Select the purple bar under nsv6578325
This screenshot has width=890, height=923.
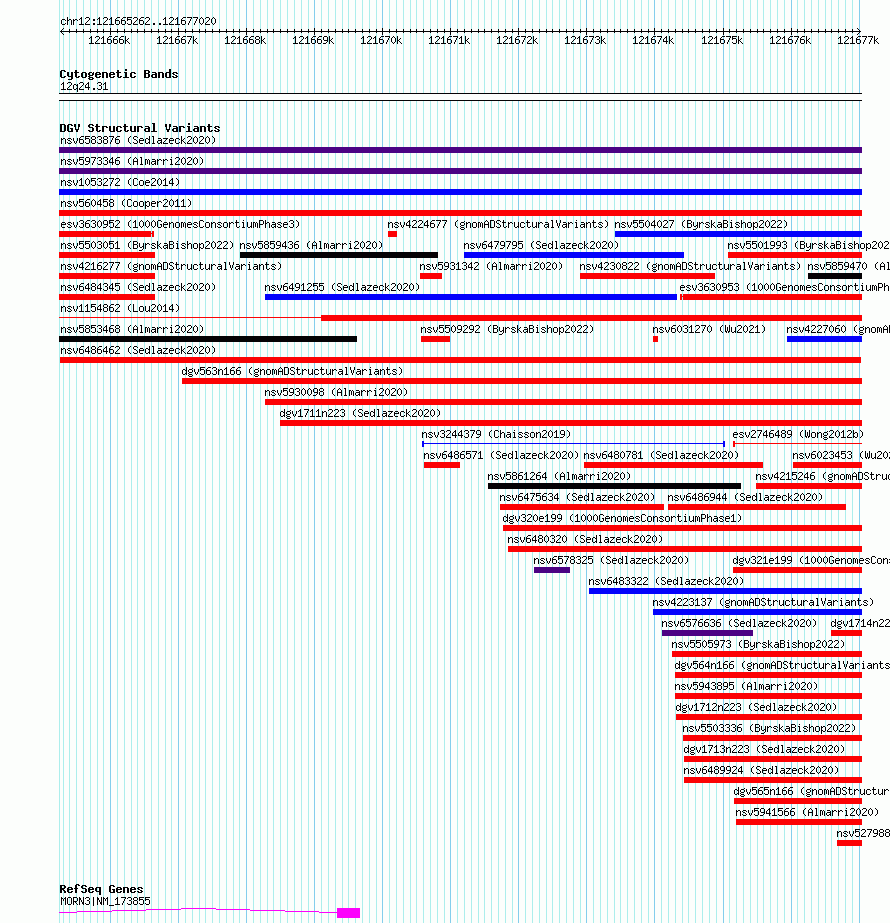[x=552, y=570]
